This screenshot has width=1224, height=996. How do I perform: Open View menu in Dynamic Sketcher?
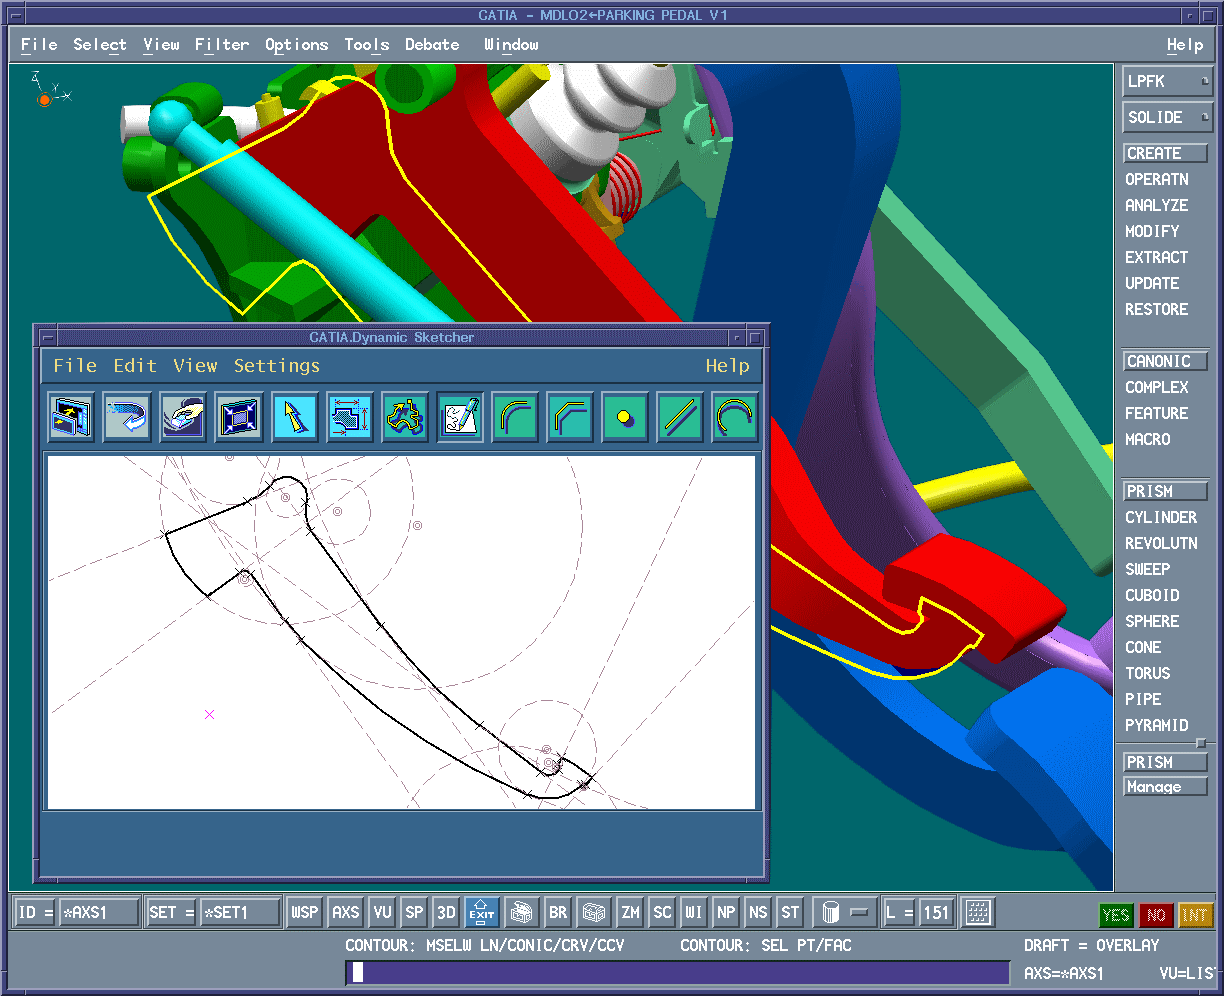click(195, 366)
